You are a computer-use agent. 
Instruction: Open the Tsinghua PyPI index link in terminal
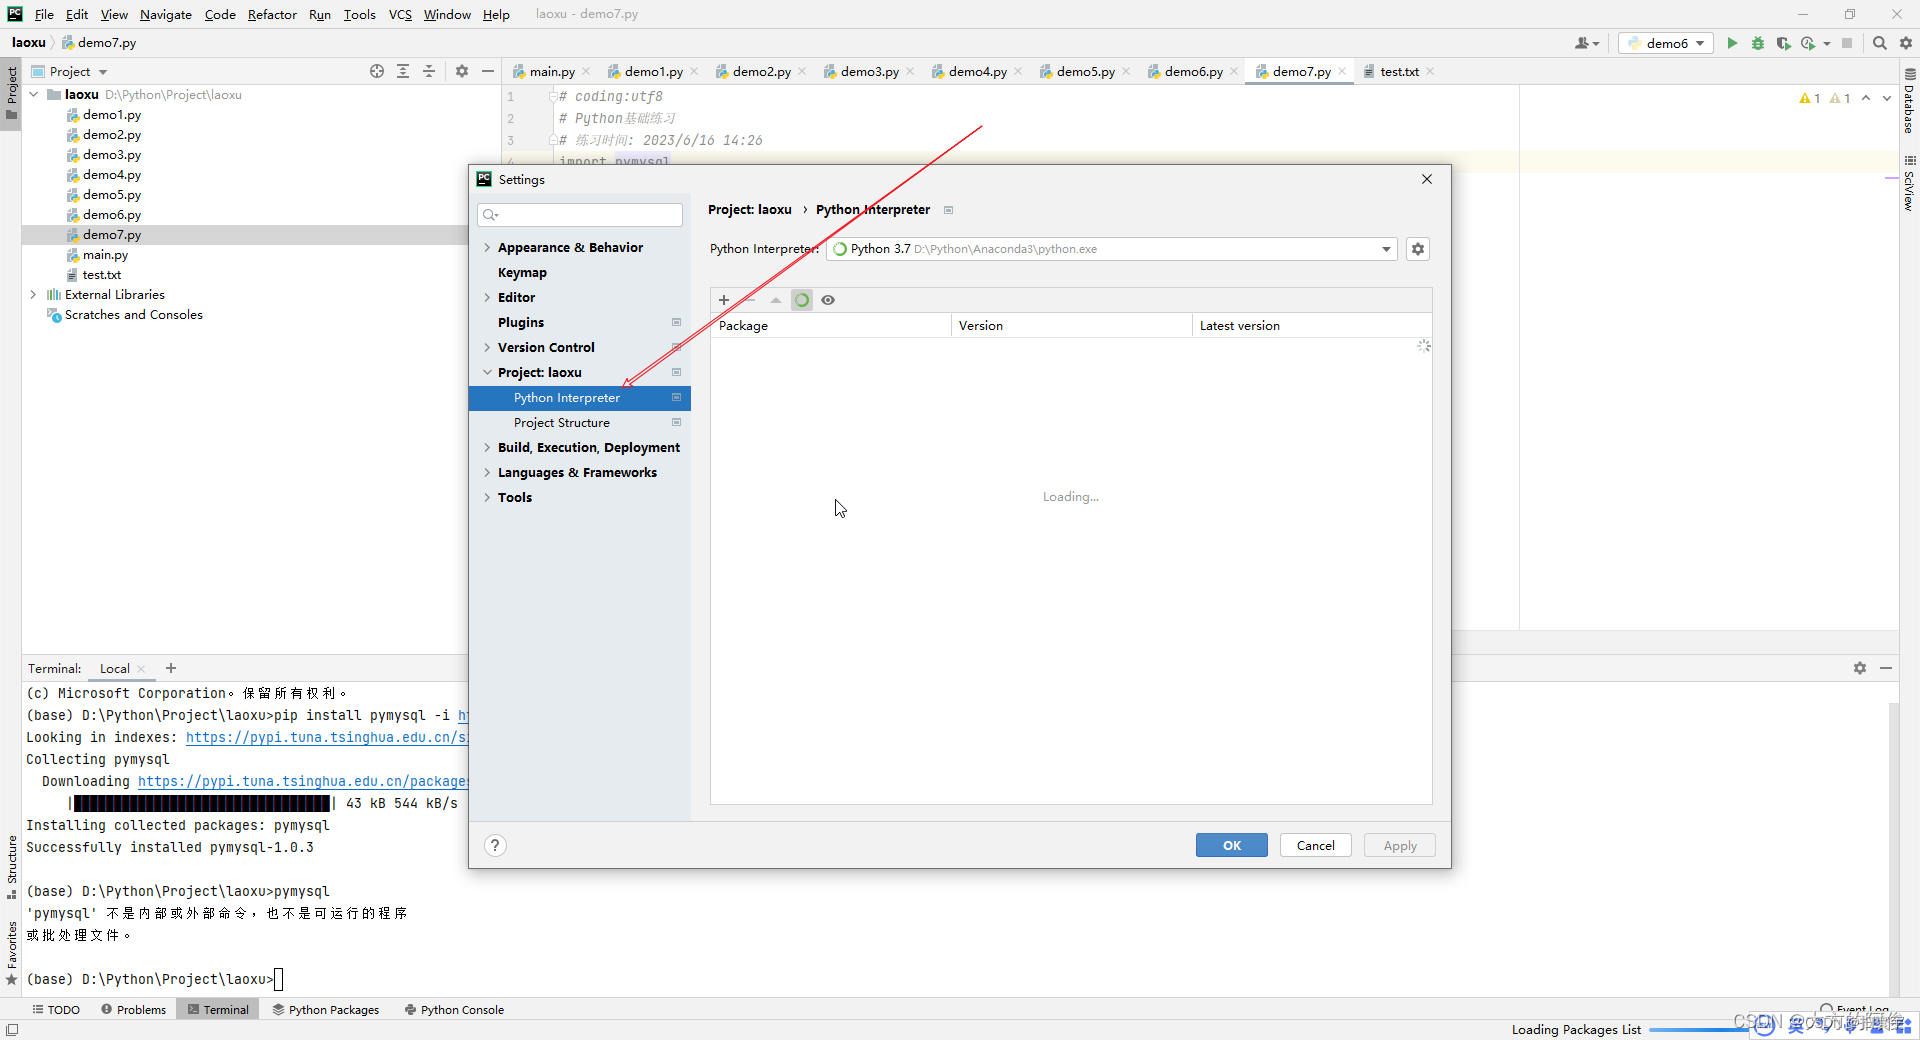click(327, 738)
